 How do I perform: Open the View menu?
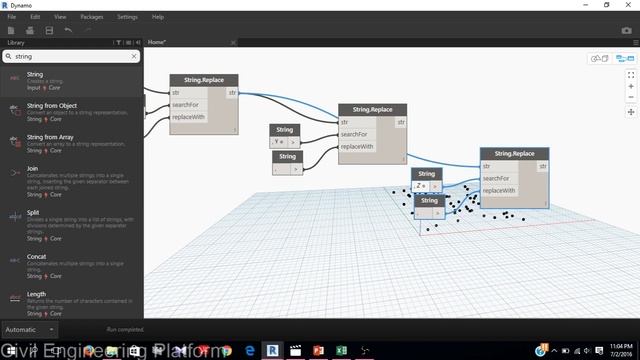[60, 17]
